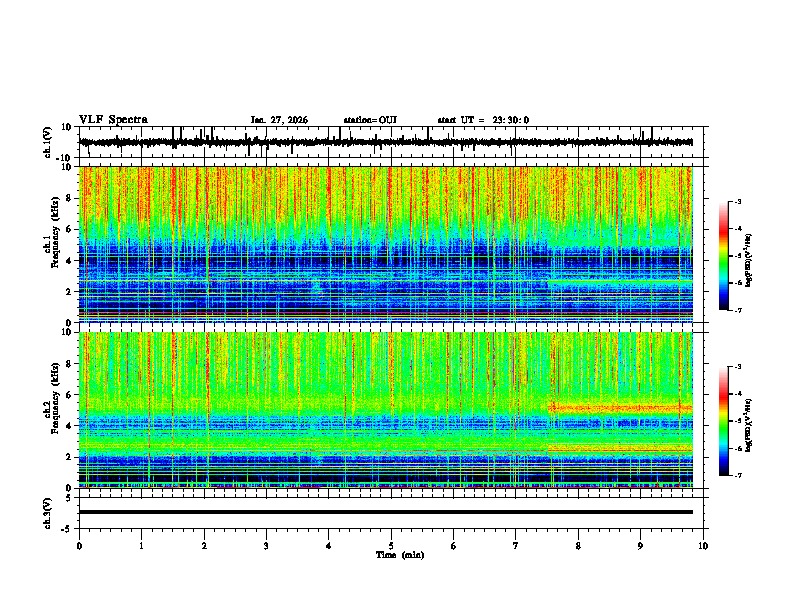Viewport: 792px width, 612px height.
Task: Click the flat black ch.3 voltage trace
Action: [x=385, y=512]
